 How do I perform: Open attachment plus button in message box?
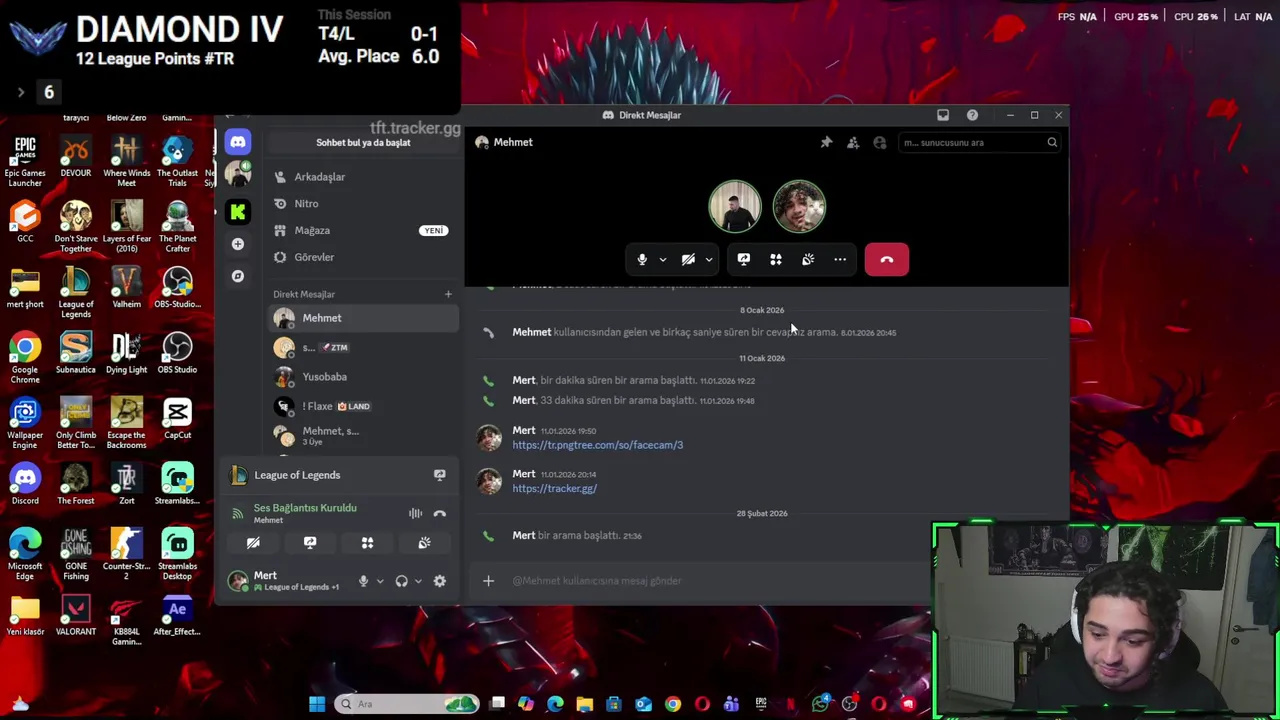click(488, 581)
